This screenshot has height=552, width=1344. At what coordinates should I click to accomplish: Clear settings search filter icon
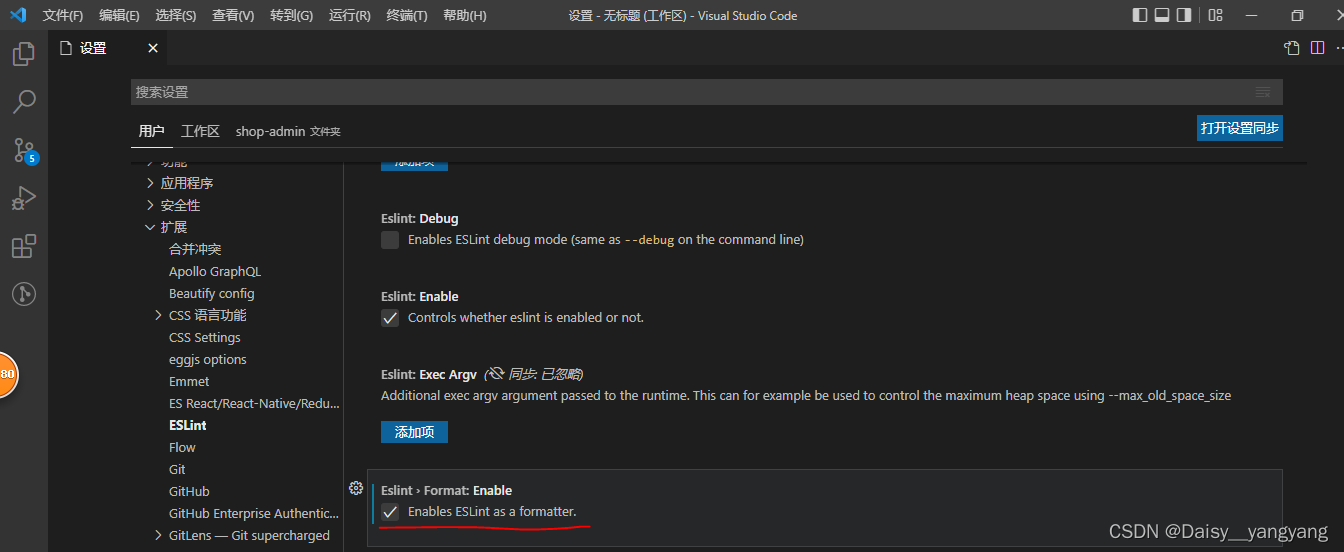[x=1263, y=92]
